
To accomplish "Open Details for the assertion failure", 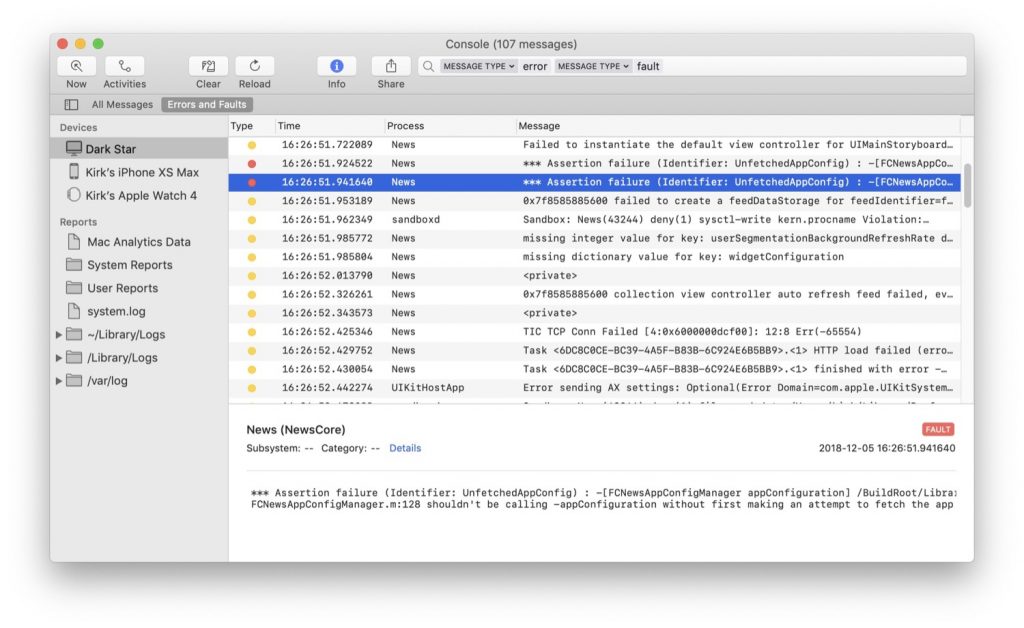I will coord(405,448).
